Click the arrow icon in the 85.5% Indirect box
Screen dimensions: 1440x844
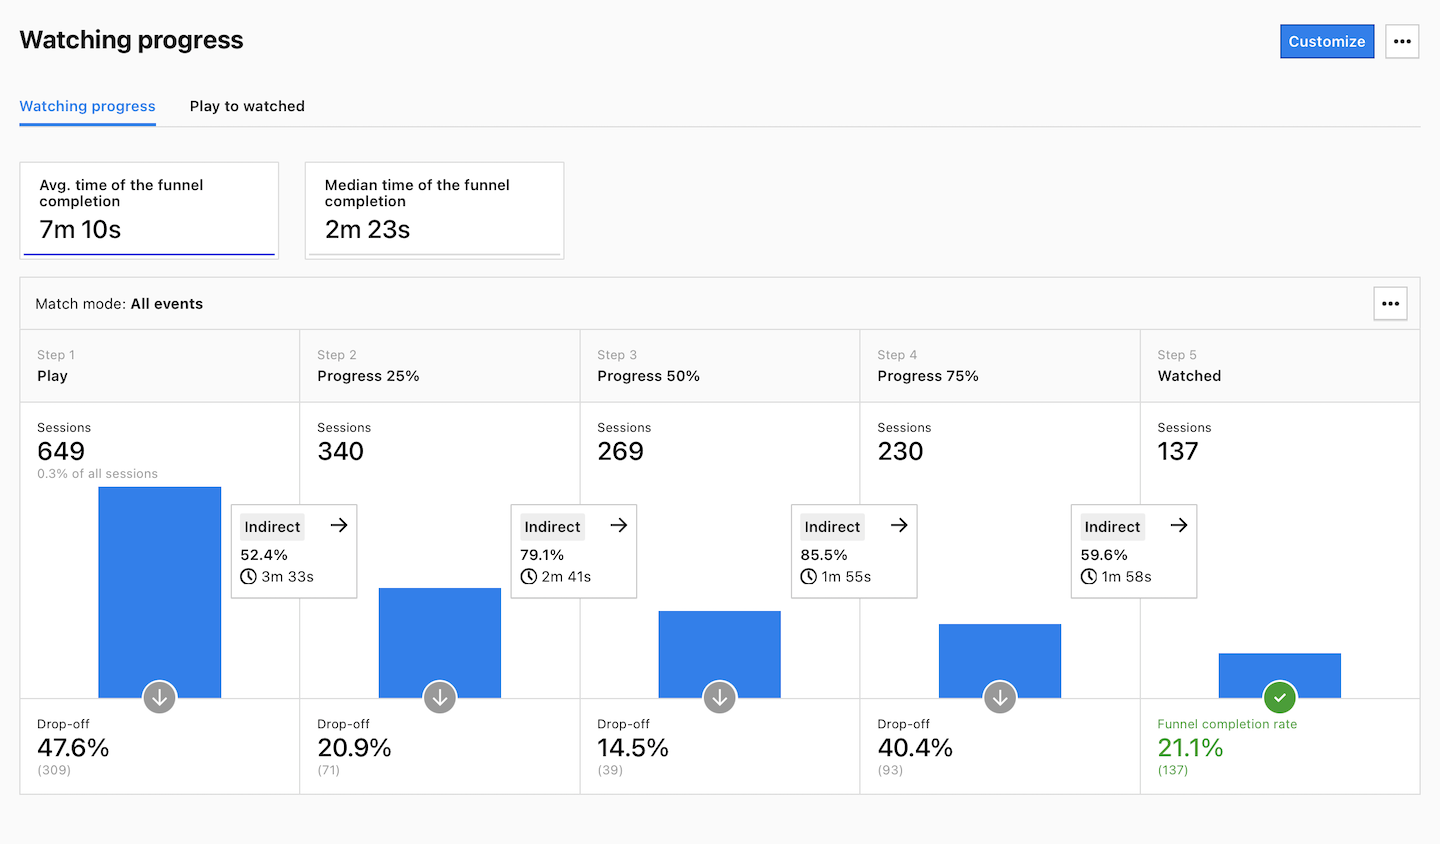point(899,525)
